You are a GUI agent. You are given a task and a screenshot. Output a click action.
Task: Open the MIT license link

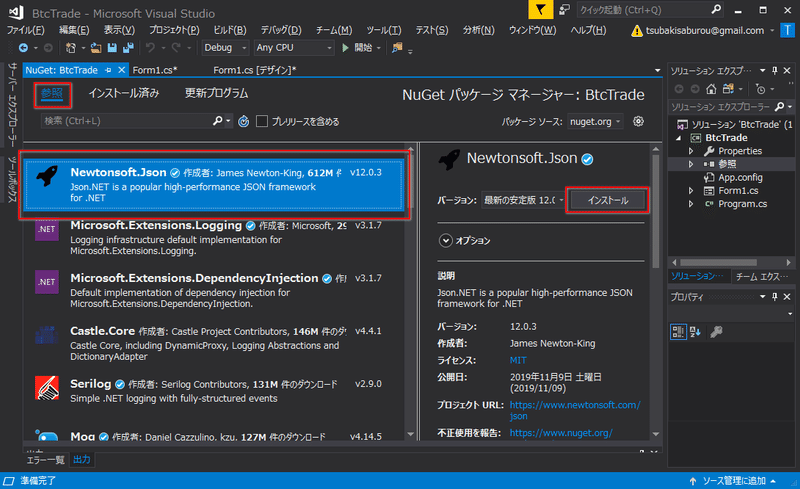518,360
